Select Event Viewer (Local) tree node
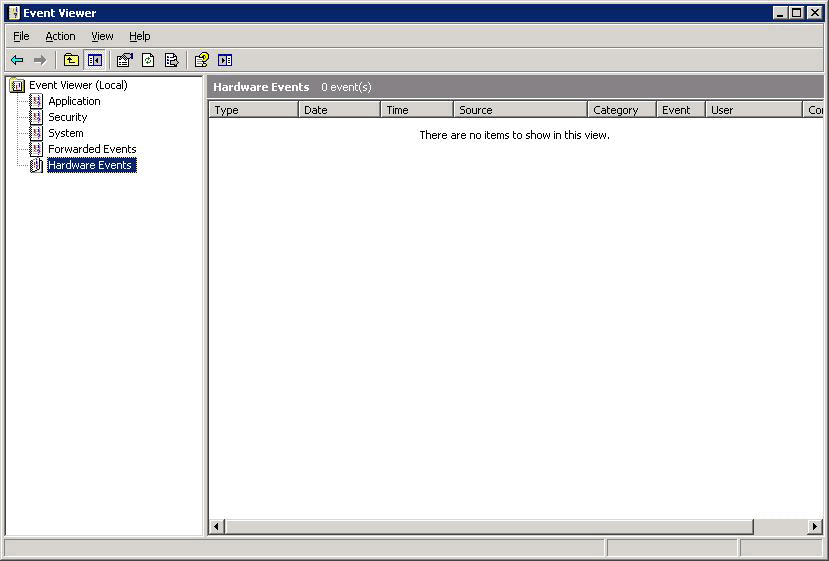This screenshot has height=561, width=829. pos(78,85)
